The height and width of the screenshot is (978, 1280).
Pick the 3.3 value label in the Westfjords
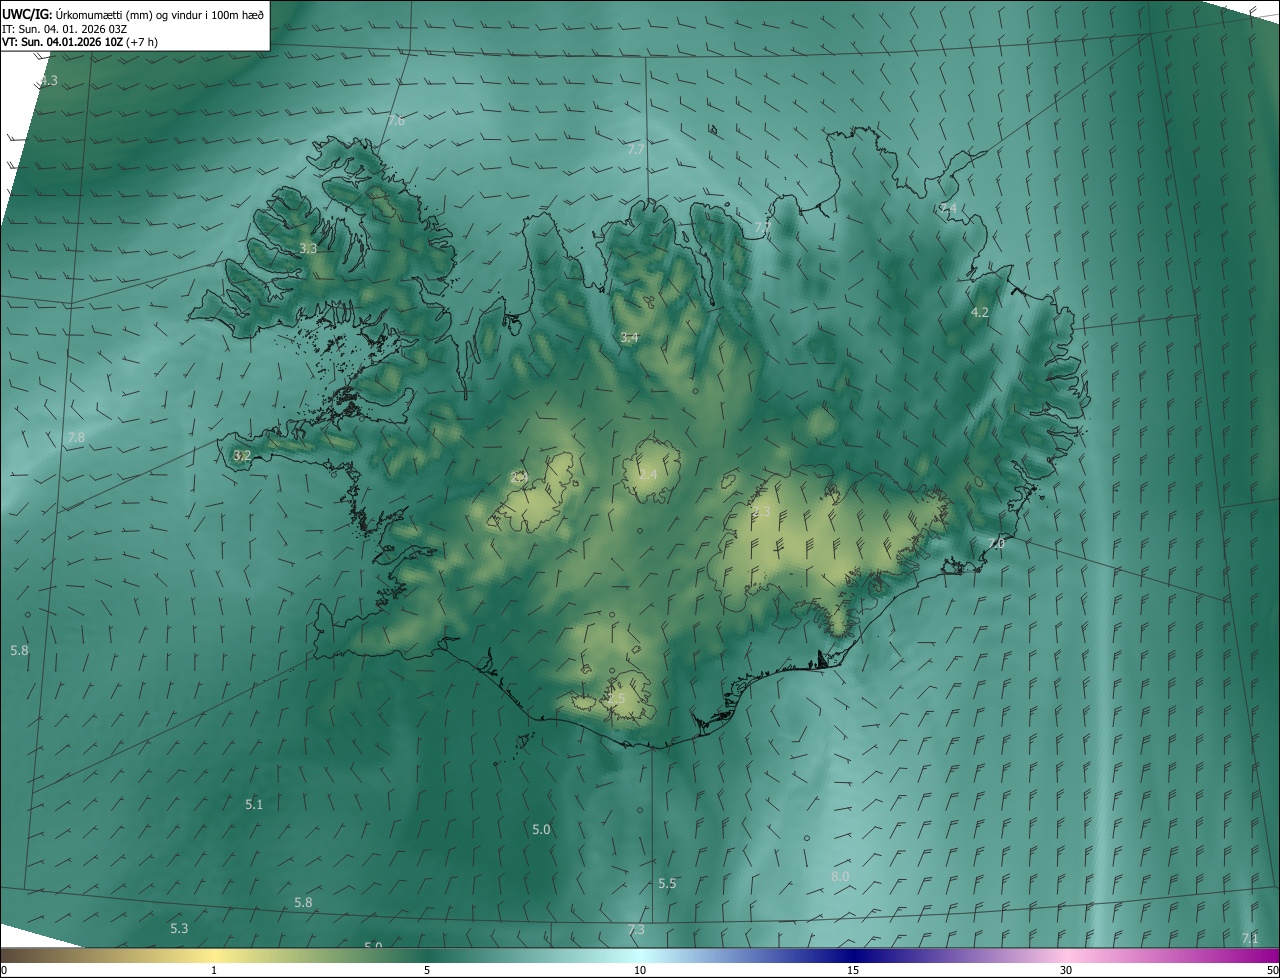pos(308,248)
